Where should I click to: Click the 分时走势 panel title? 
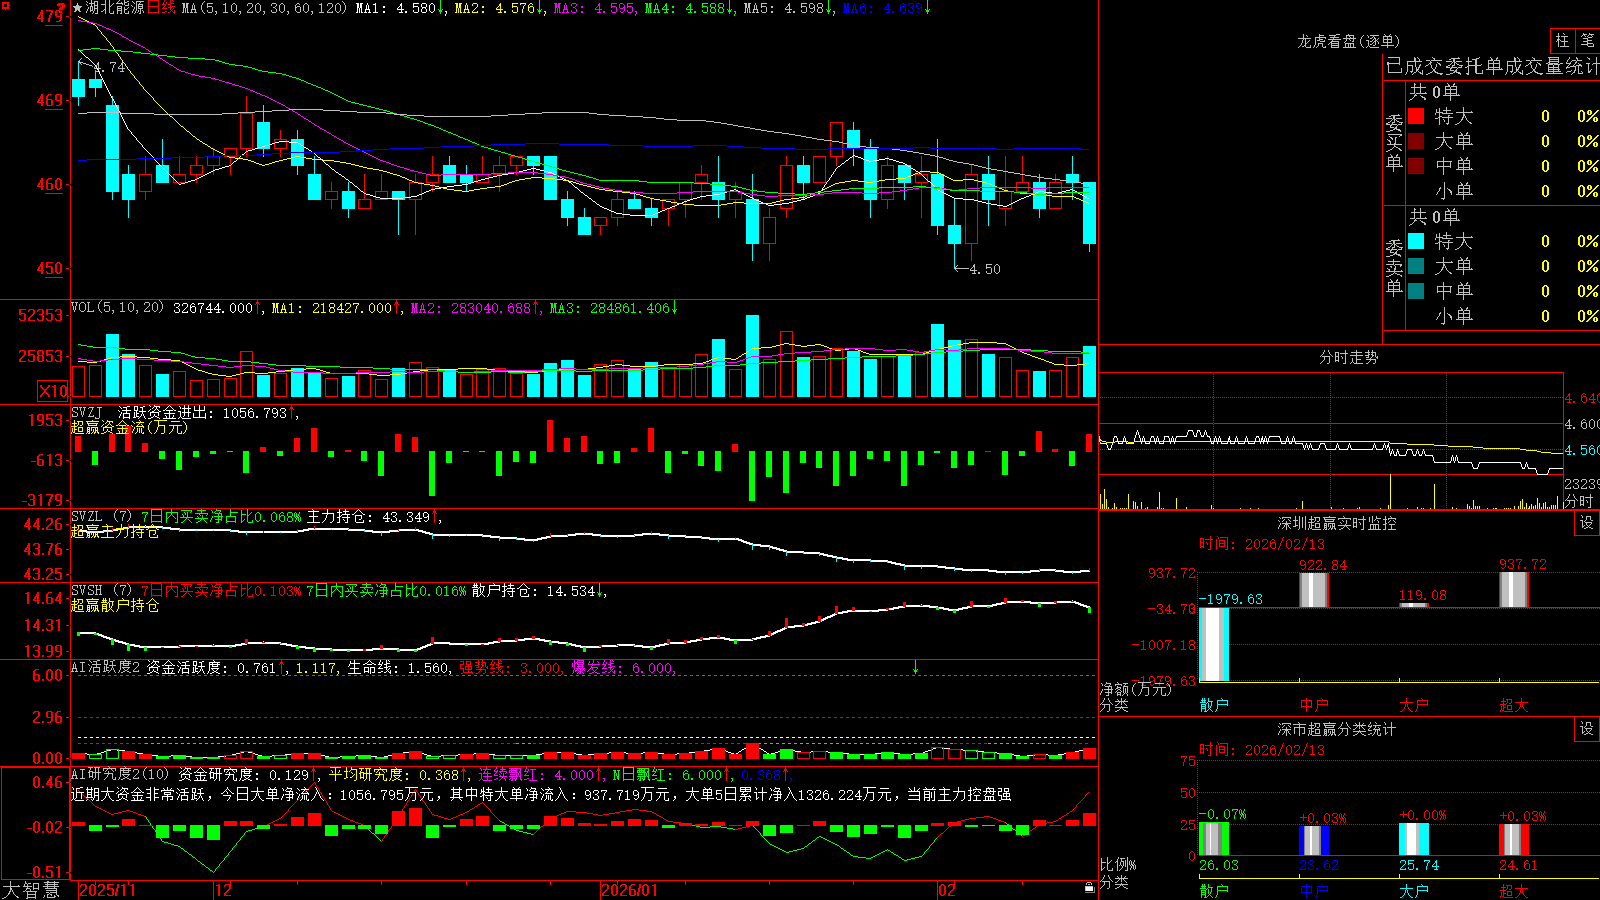[x=1348, y=357]
